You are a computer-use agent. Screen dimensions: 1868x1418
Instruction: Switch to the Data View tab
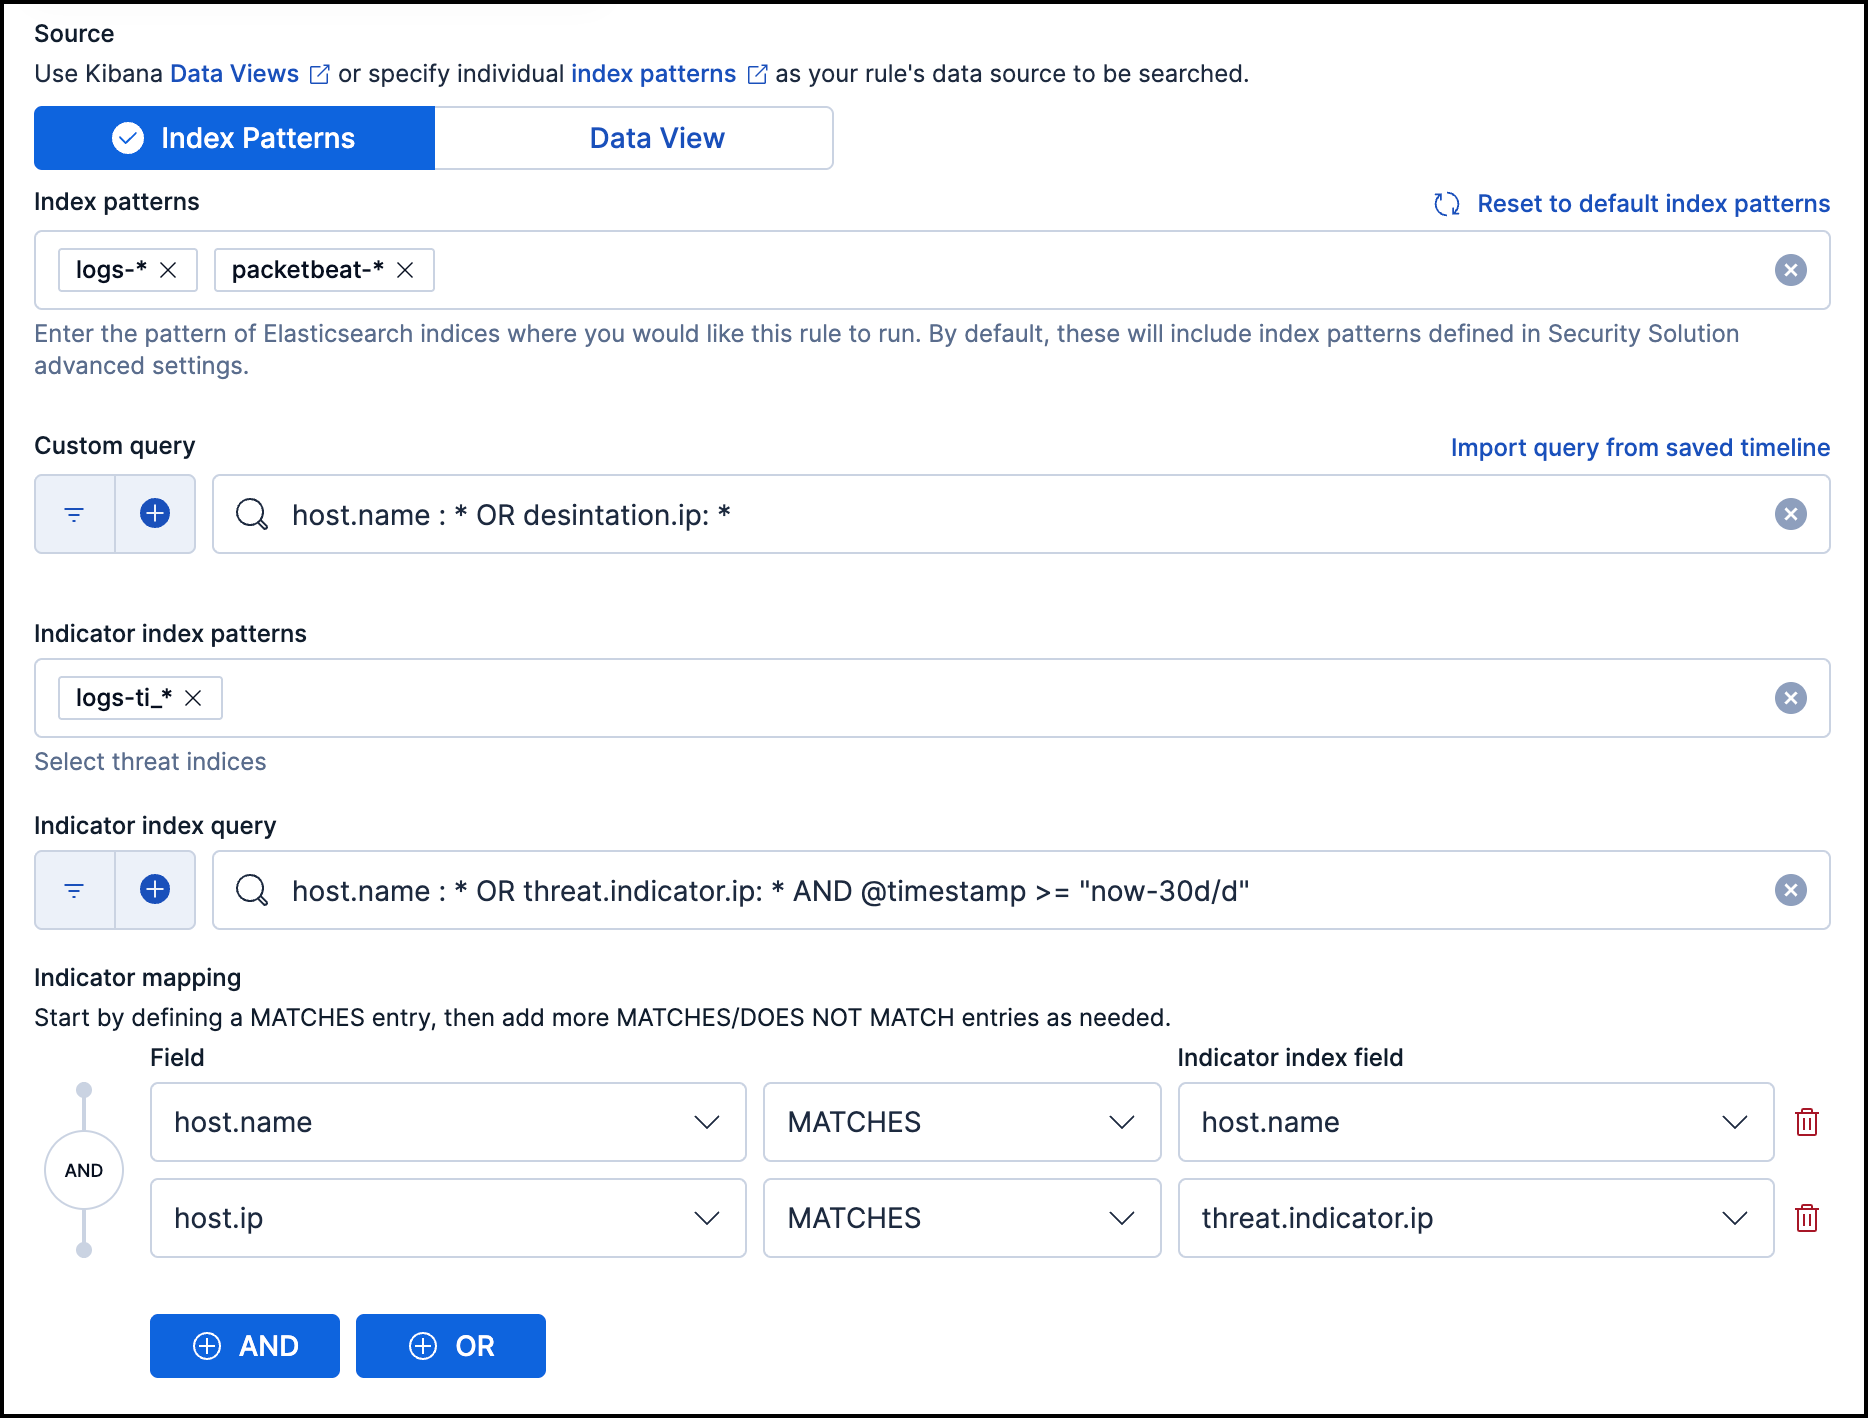click(655, 138)
